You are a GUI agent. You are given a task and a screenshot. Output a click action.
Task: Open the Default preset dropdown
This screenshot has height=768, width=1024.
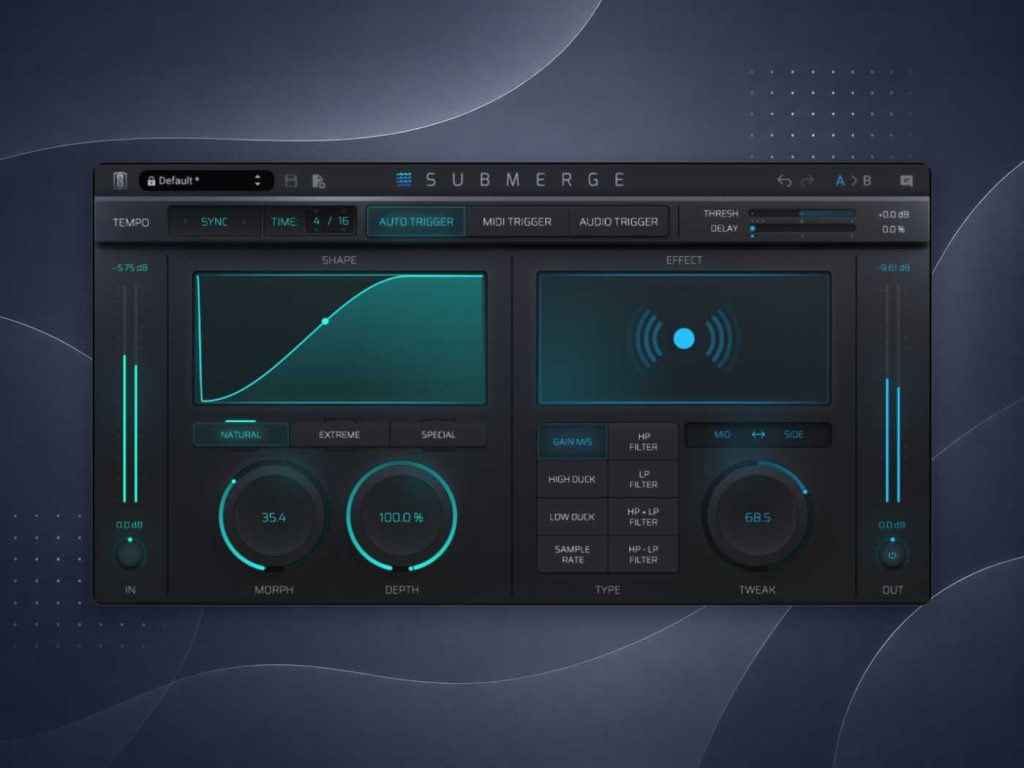click(x=205, y=181)
